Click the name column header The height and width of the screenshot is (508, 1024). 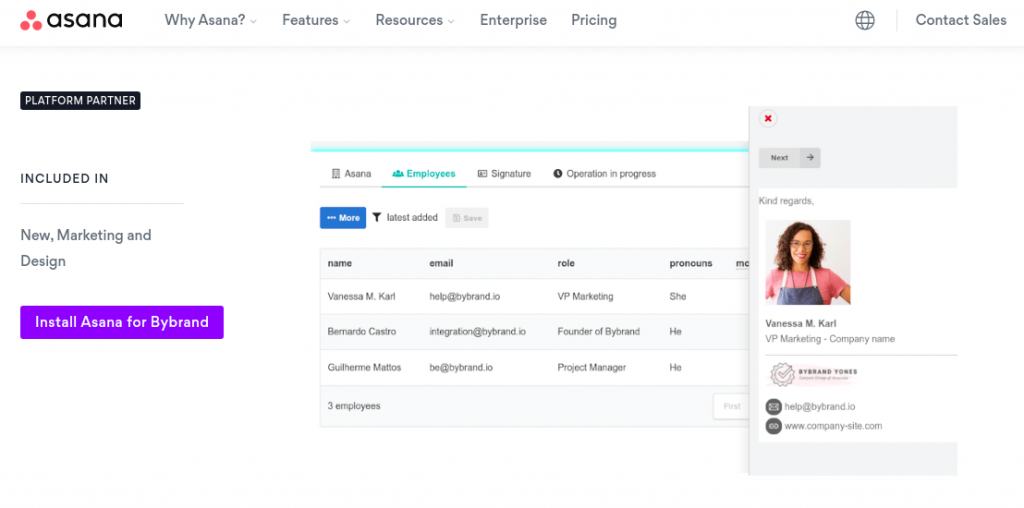click(340, 263)
